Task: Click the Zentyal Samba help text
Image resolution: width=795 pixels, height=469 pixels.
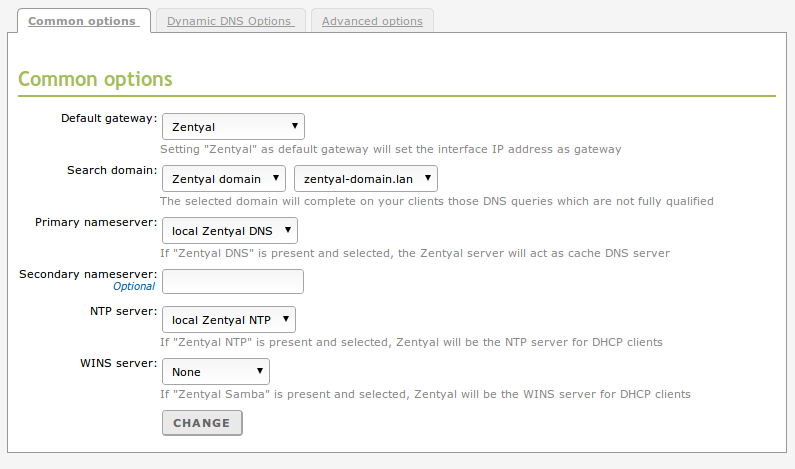Action: [425, 394]
